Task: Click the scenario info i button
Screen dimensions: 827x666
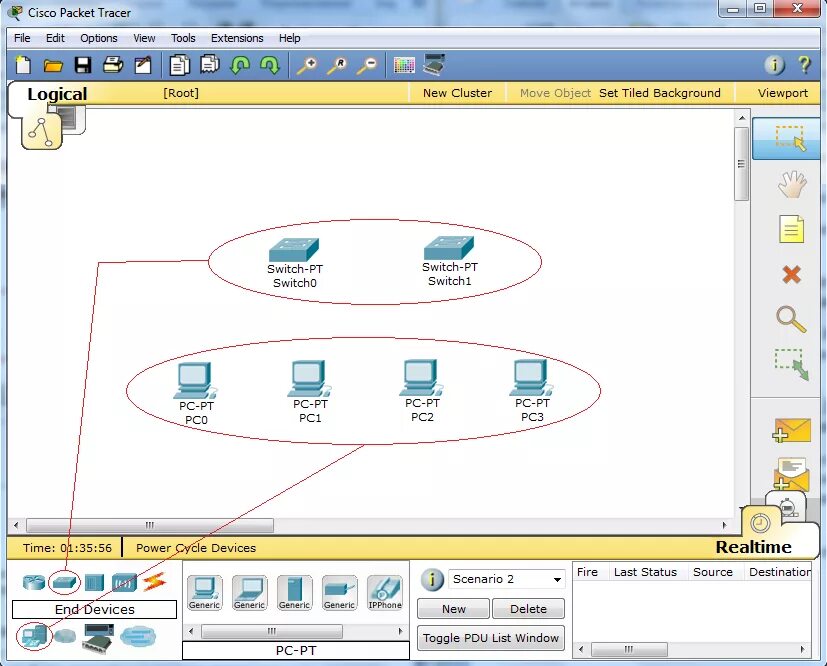Action: point(432,580)
